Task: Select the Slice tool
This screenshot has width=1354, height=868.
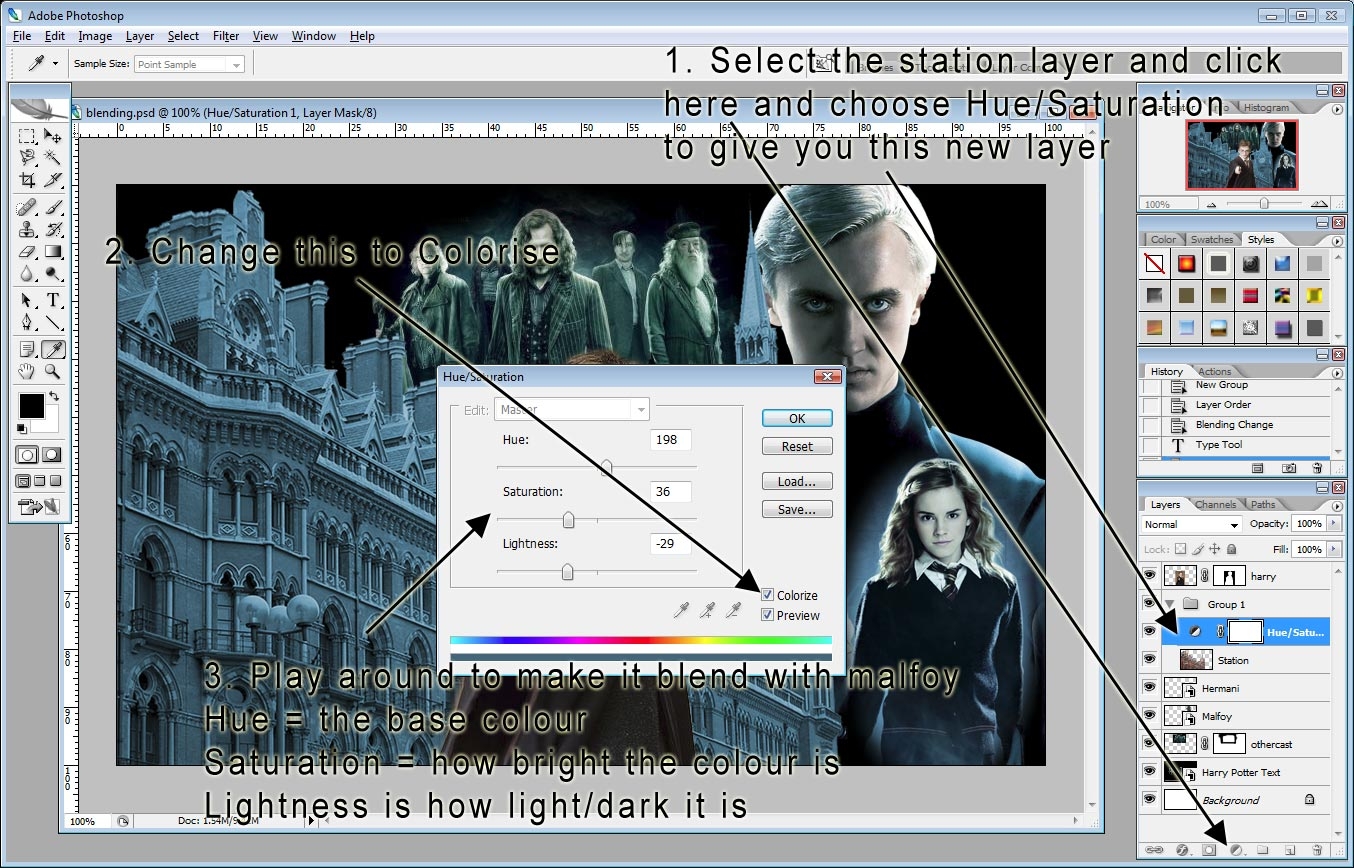Action: [53, 180]
